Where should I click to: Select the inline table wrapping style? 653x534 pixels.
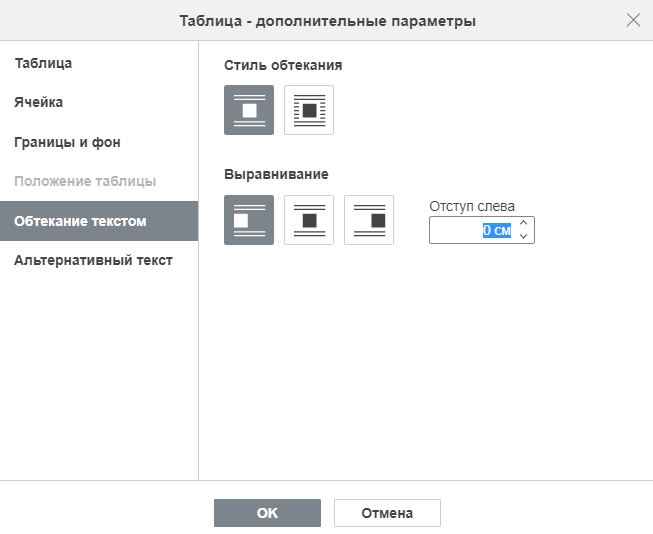point(249,110)
